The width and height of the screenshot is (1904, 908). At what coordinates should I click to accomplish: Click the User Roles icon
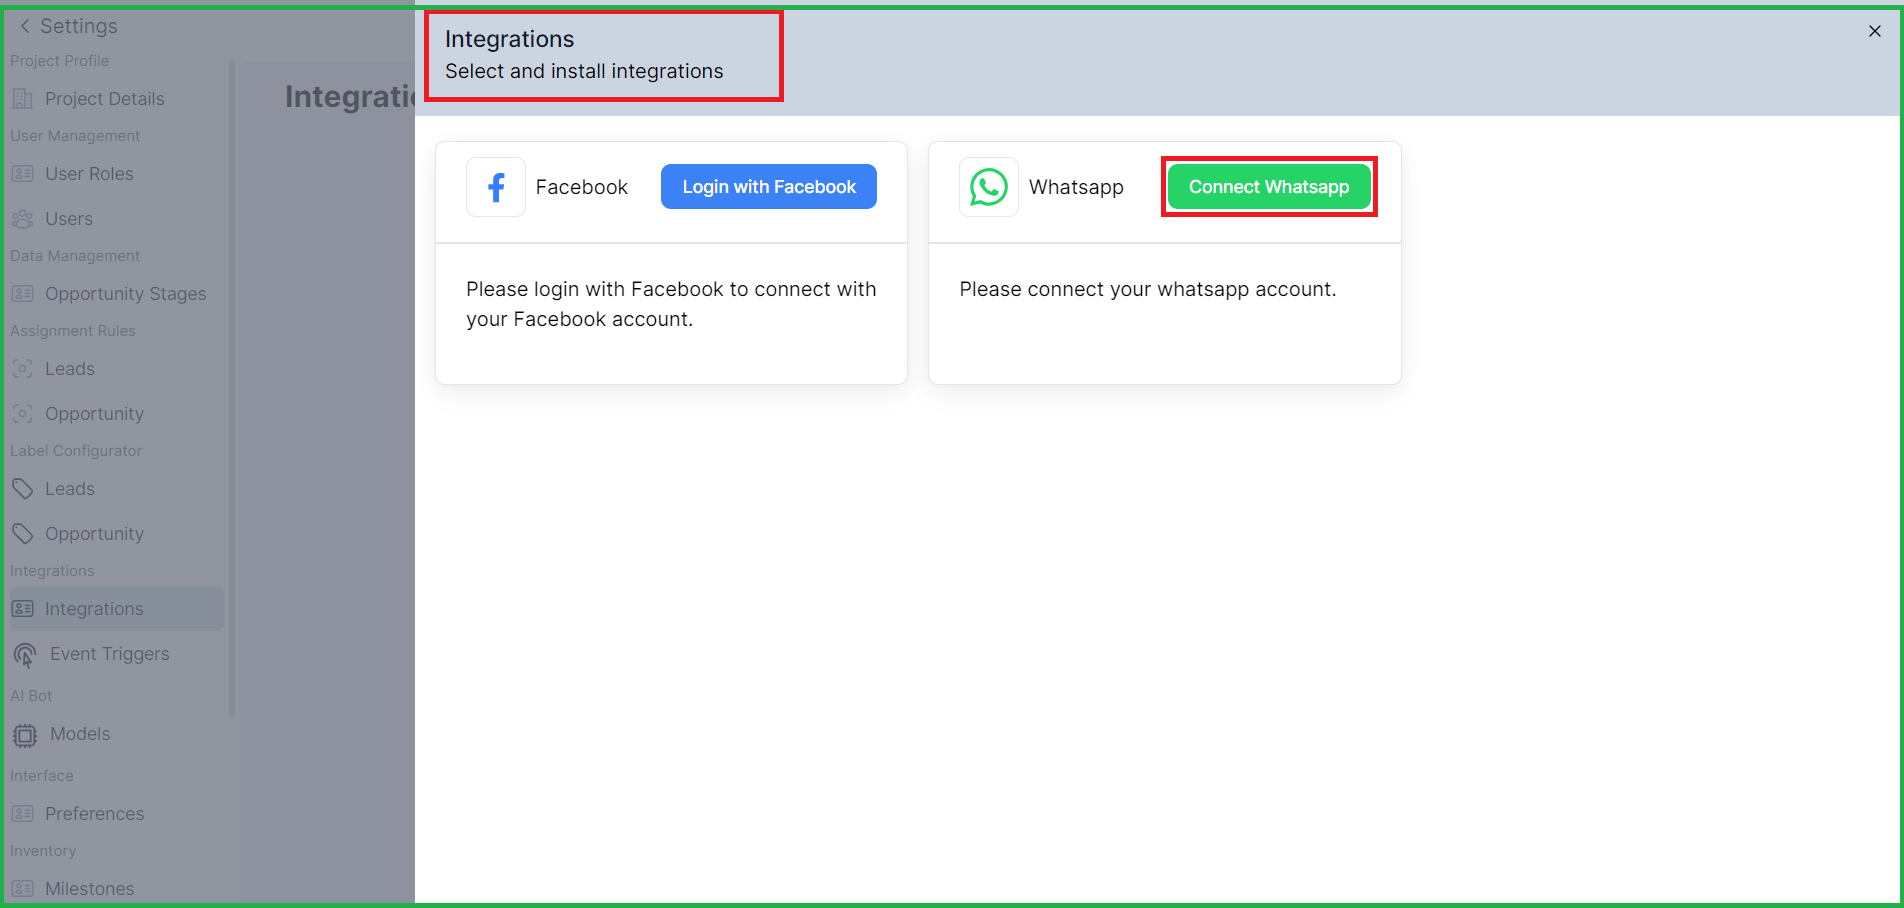23,174
